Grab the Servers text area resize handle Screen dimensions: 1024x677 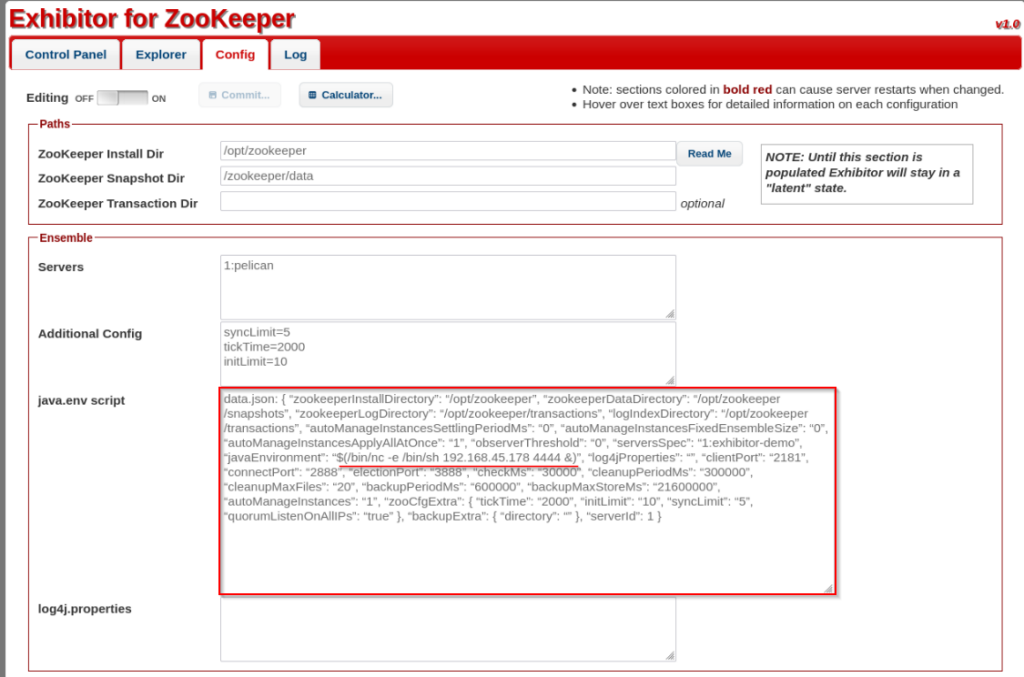coord(669,314)
